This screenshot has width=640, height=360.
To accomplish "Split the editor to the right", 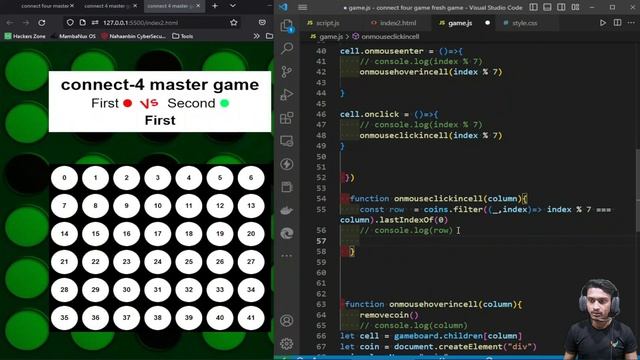I will [617, 23].
